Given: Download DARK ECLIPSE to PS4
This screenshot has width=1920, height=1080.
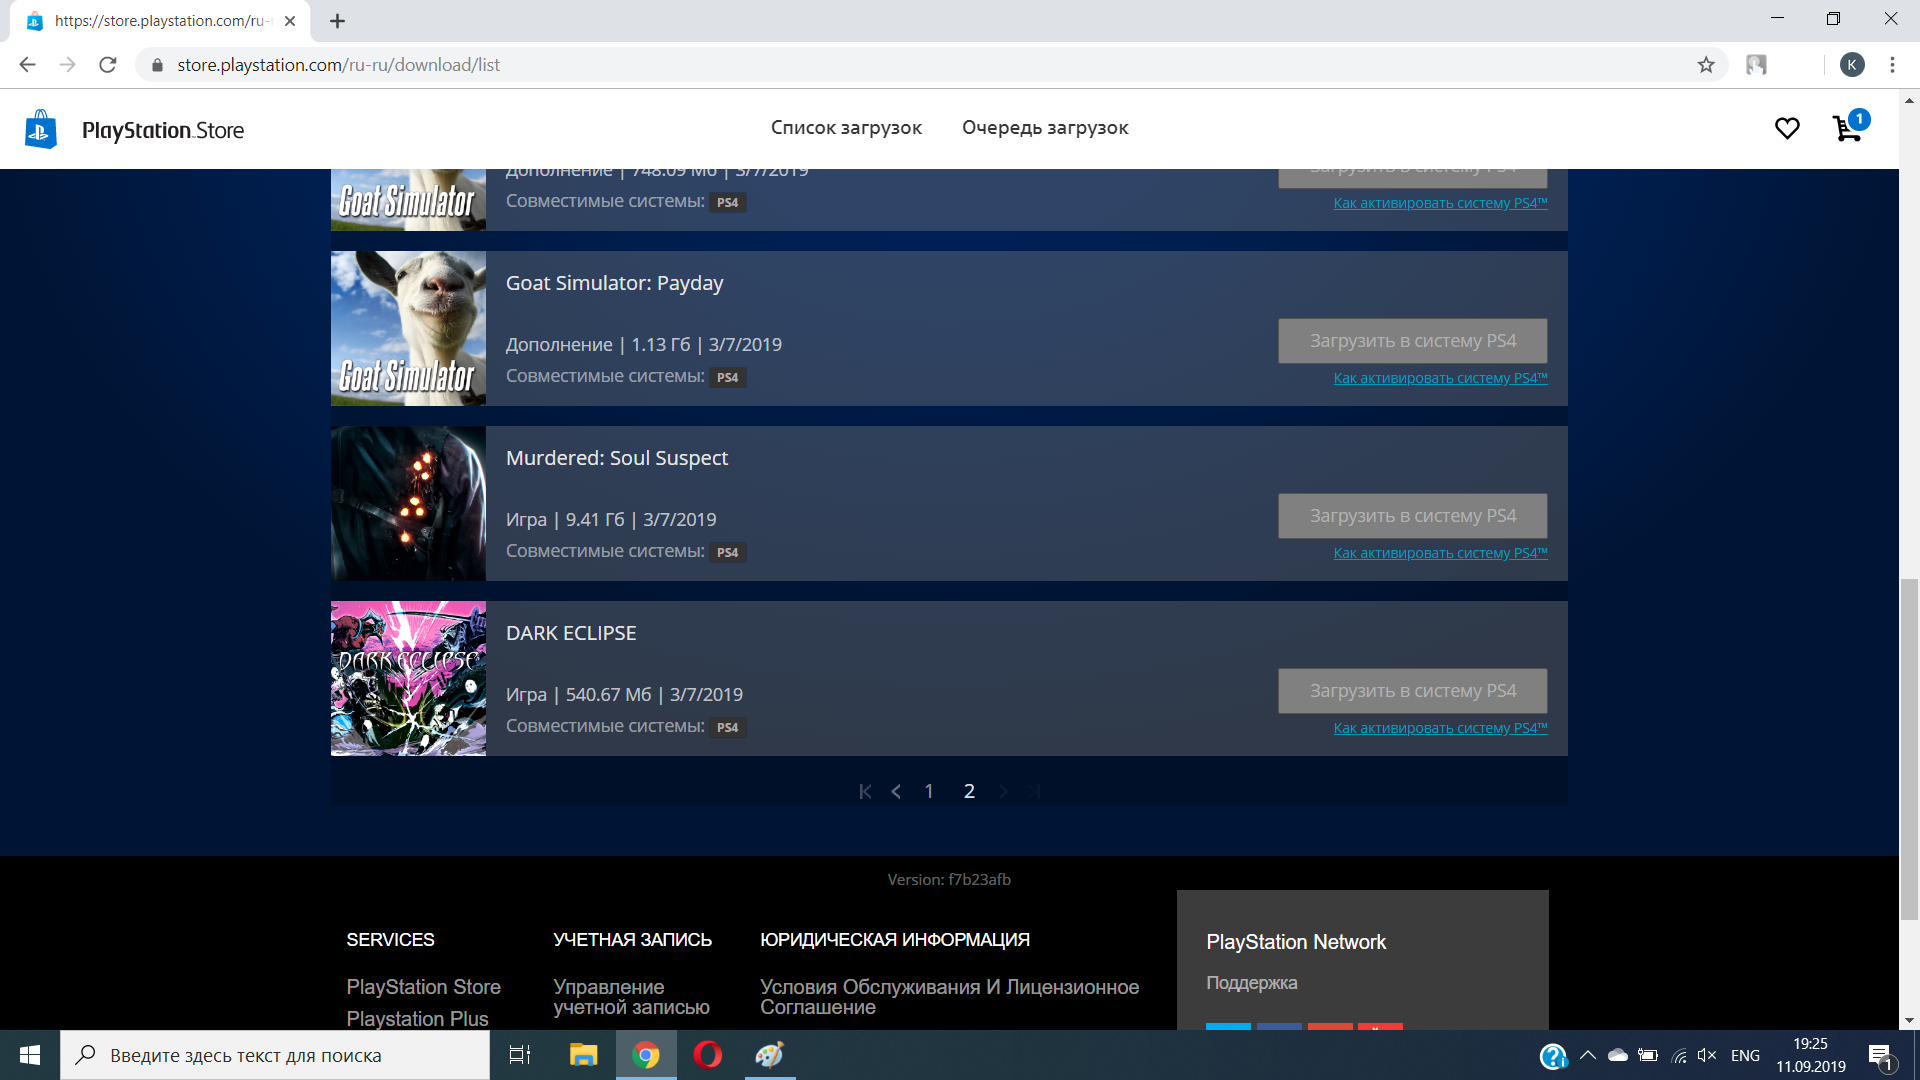Looking at the screenshot, I should [x=1412, y=691].
